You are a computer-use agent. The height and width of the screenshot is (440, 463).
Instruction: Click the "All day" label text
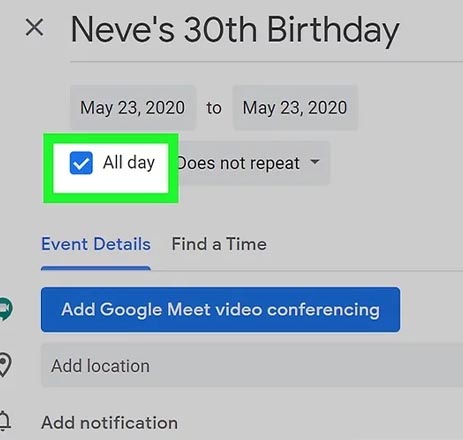[129, 163]
